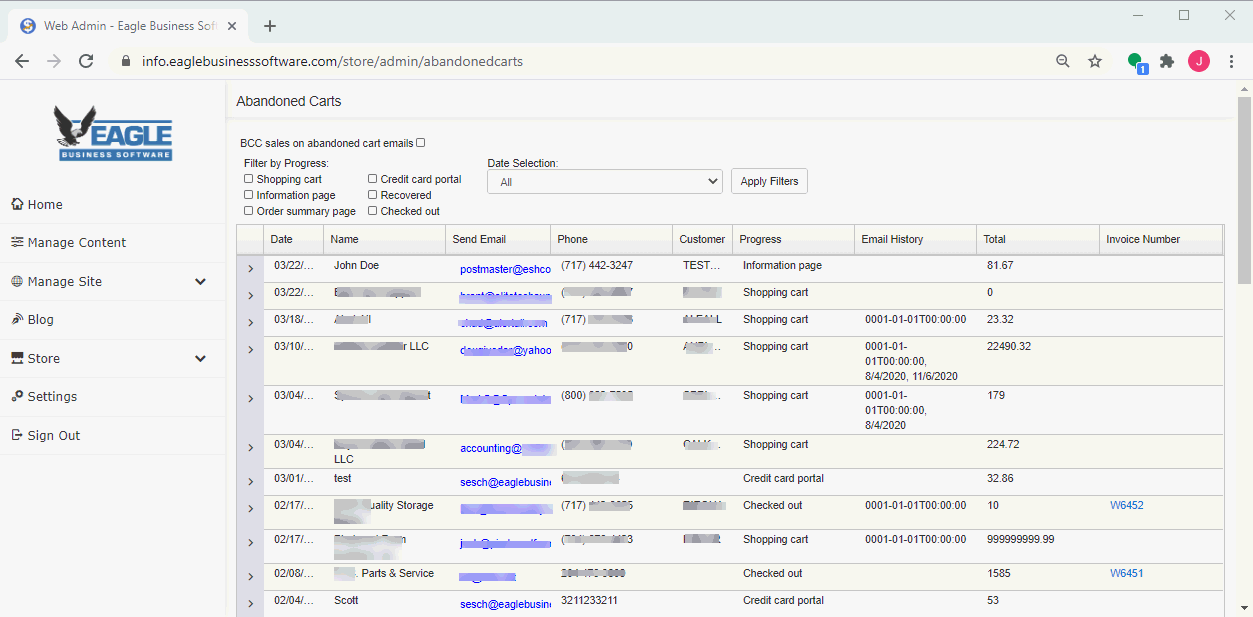The width and height of the screenshot is (1253, 617).
Task: Open Manage Content in the sidebar
Action: (77, 243)
